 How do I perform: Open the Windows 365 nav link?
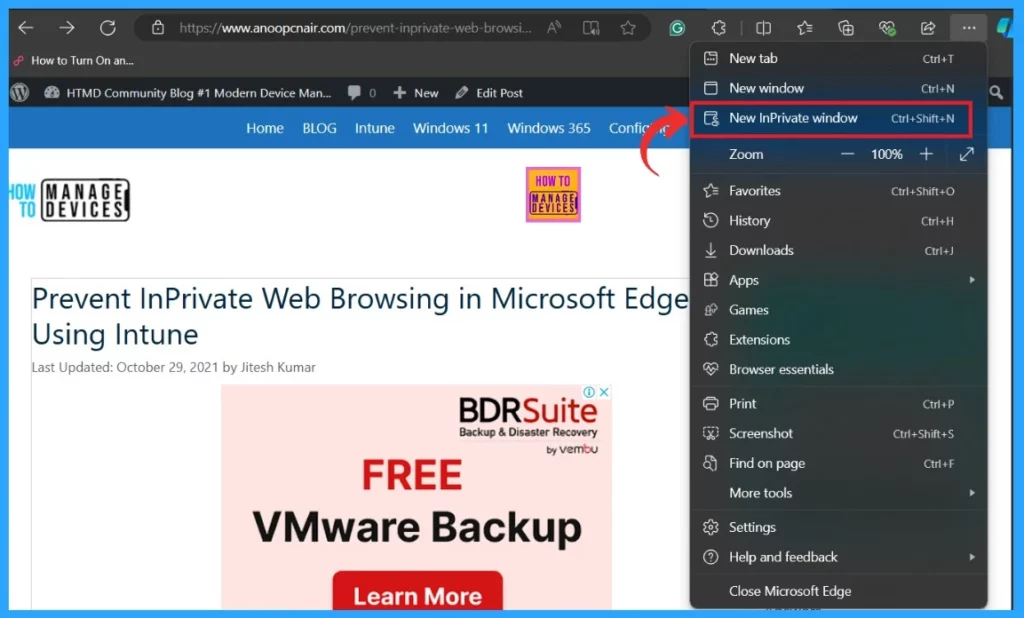pyautogui.click(x=549, y=128)
